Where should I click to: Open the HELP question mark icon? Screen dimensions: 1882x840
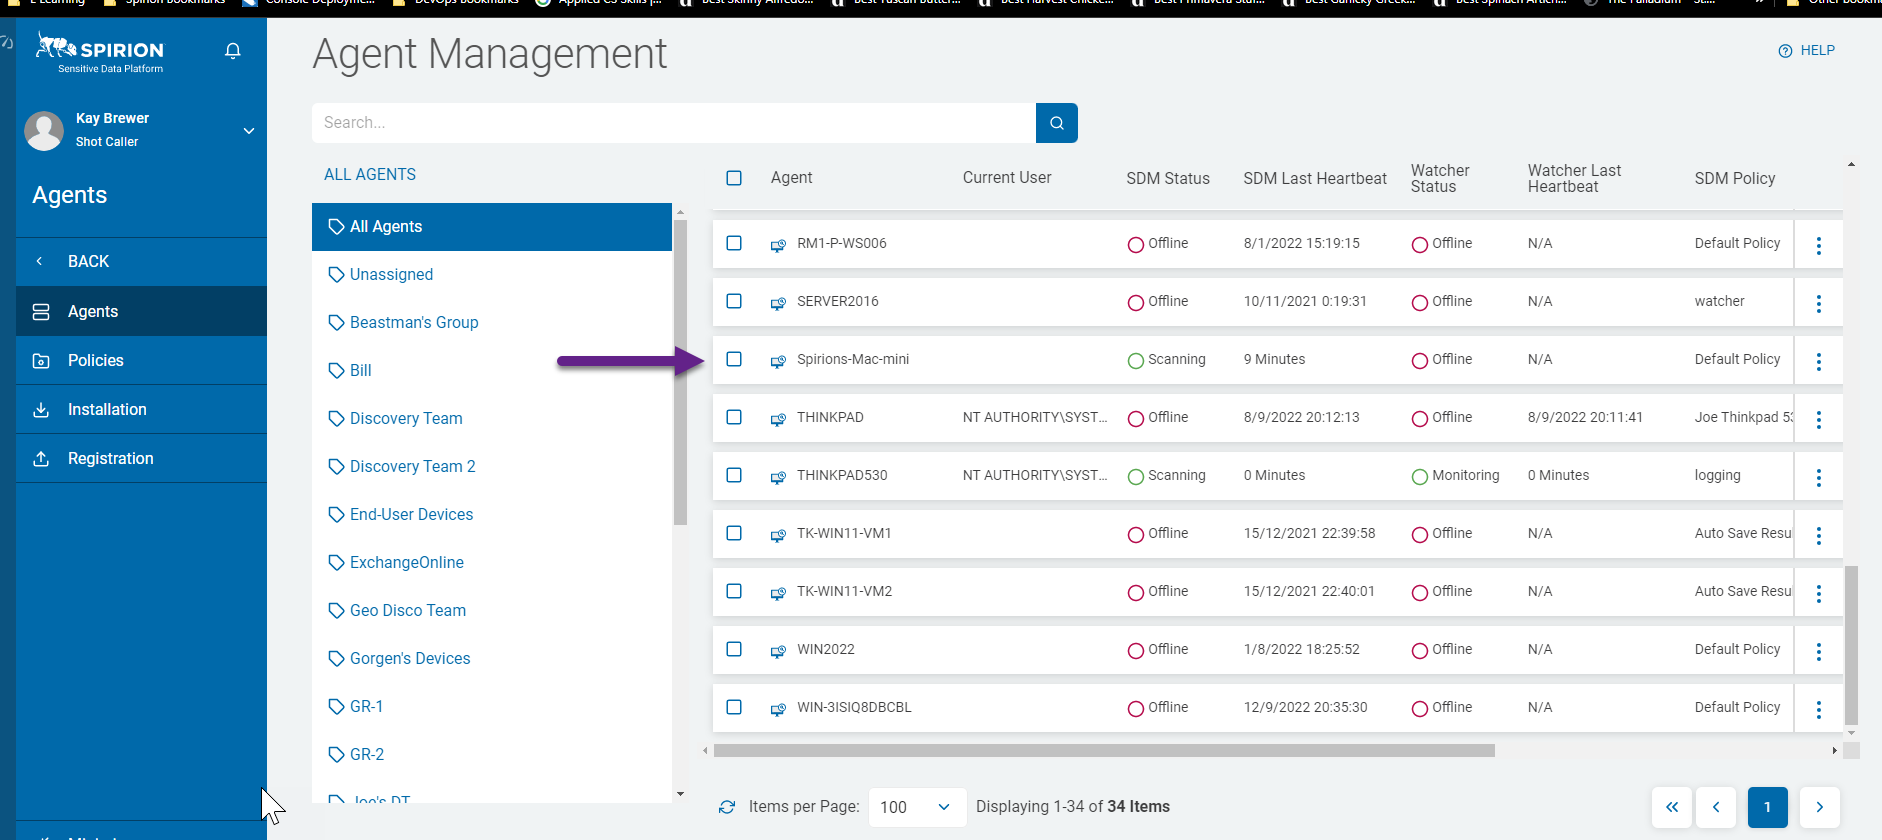(1785, 51)
